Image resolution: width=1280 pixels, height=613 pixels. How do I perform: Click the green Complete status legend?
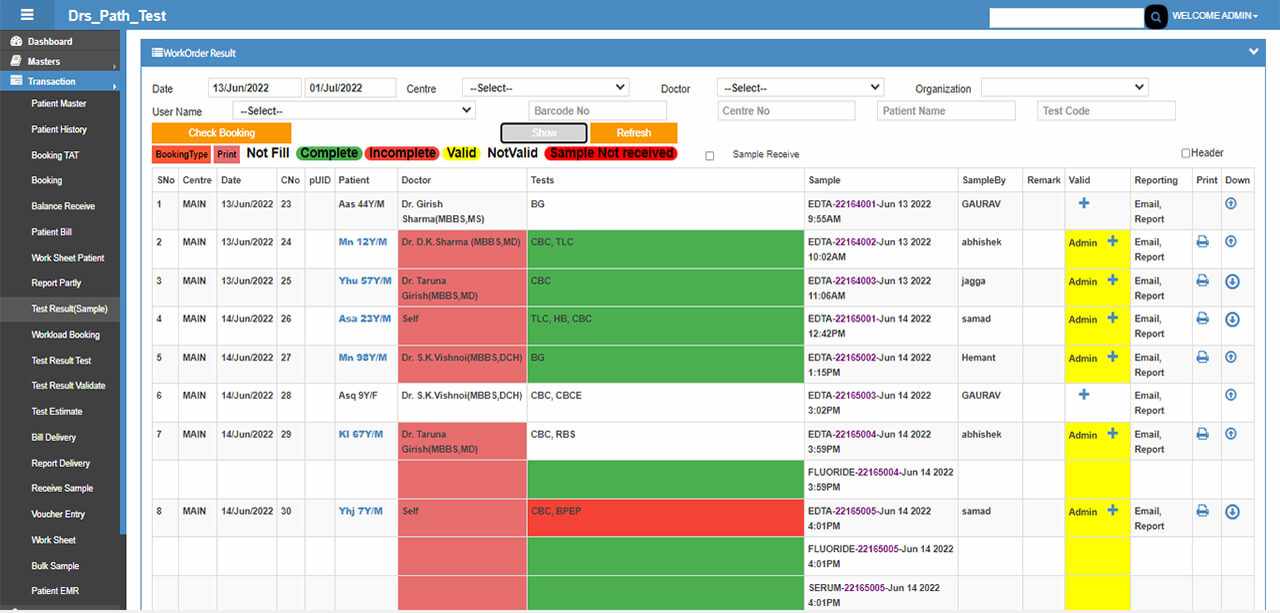point(328,154)
